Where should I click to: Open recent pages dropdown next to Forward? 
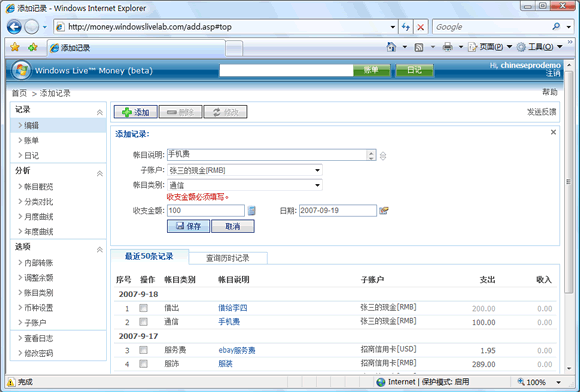point(45,27)
